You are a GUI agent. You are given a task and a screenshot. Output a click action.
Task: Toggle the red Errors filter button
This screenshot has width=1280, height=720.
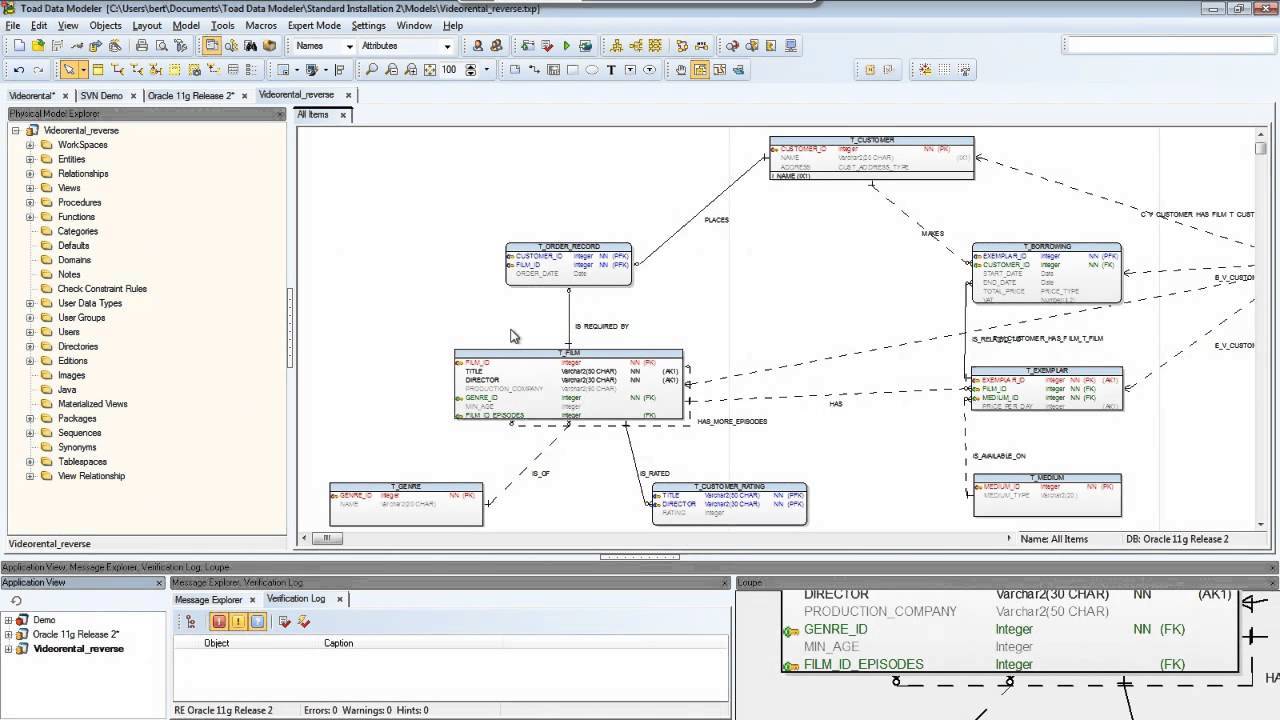pos(219,622)
